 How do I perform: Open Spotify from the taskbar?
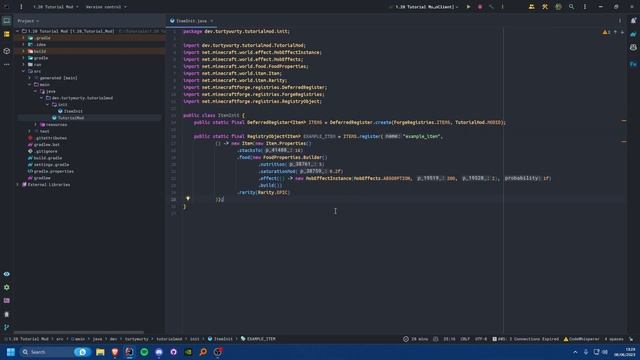coord(144,352)
